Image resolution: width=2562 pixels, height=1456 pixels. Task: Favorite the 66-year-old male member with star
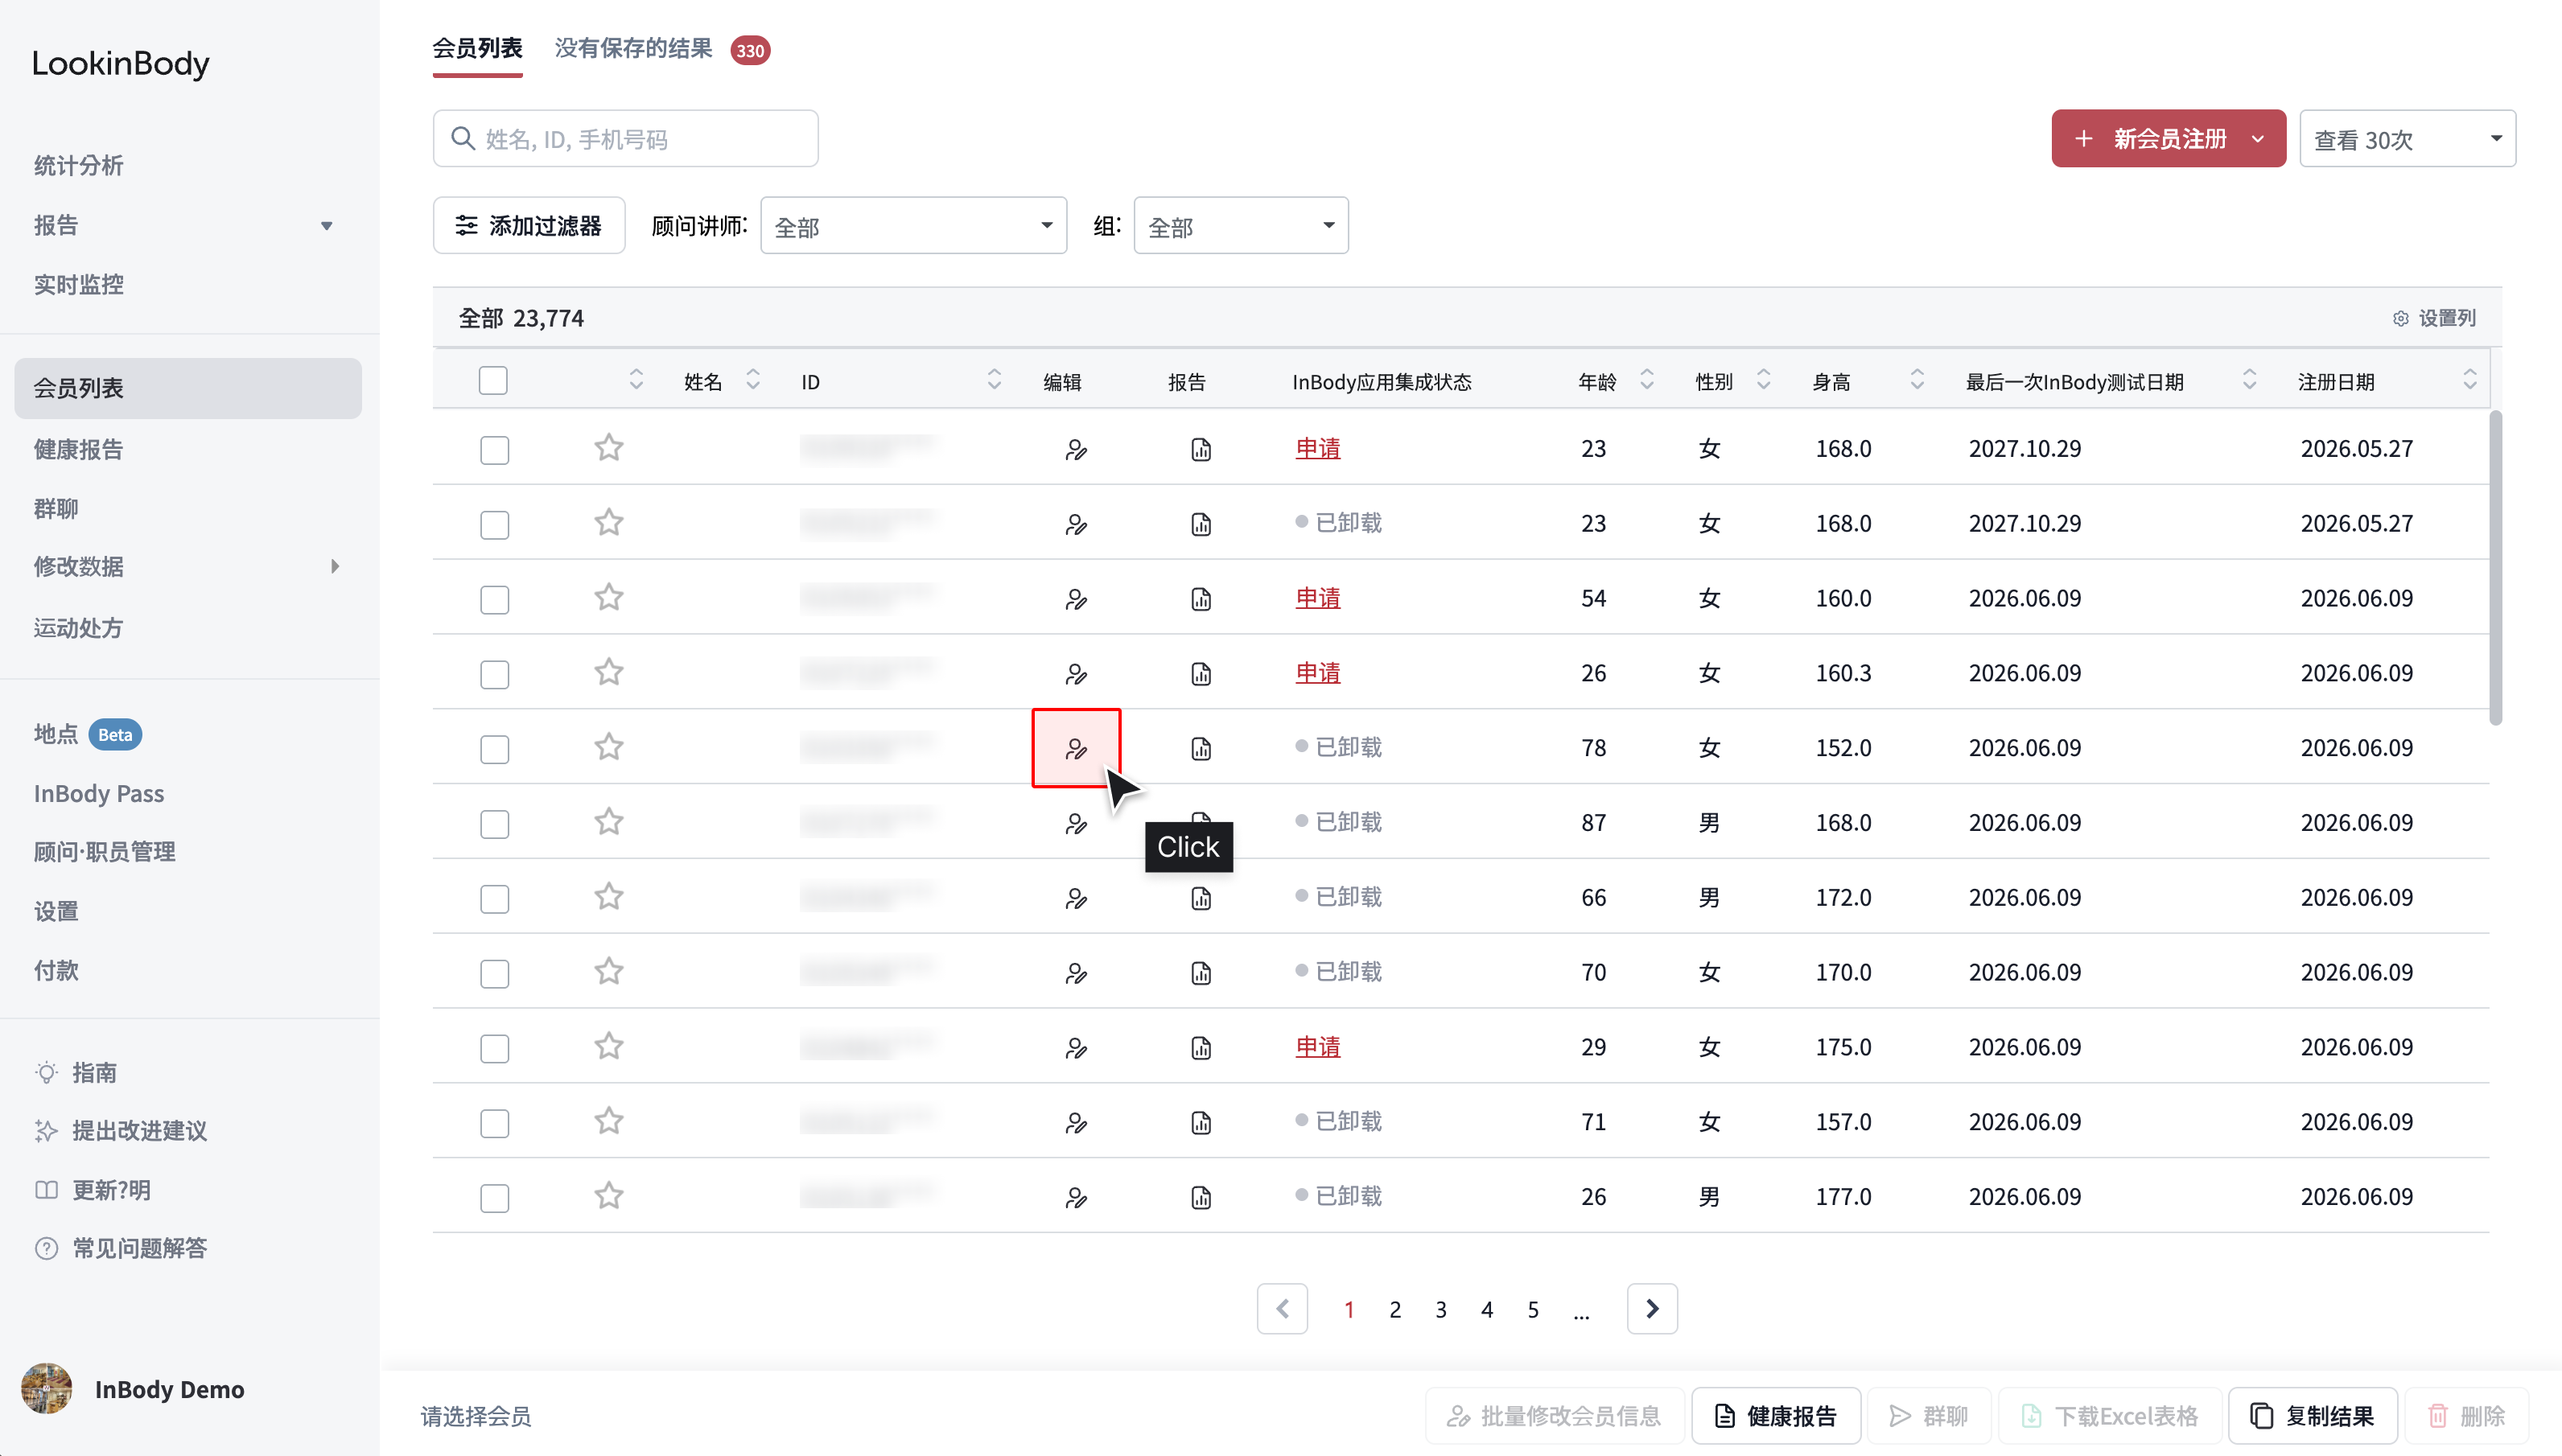click(609, 897)
